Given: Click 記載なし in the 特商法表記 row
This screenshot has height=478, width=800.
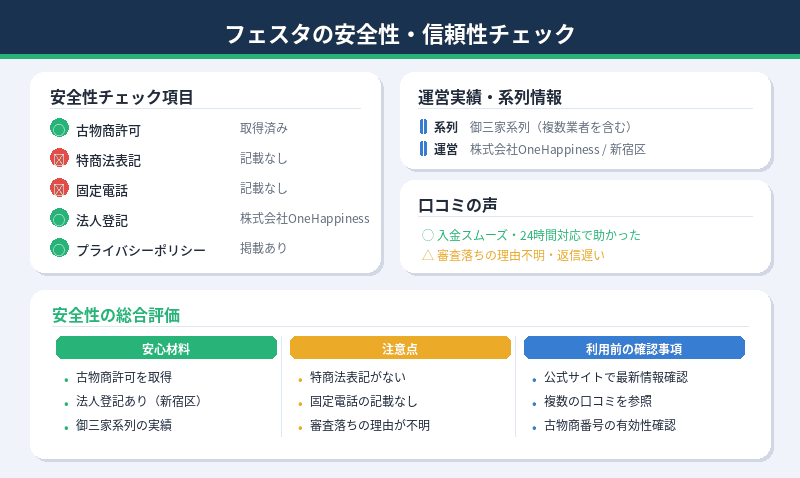Looking at the screenshot, I should (264, 158).
